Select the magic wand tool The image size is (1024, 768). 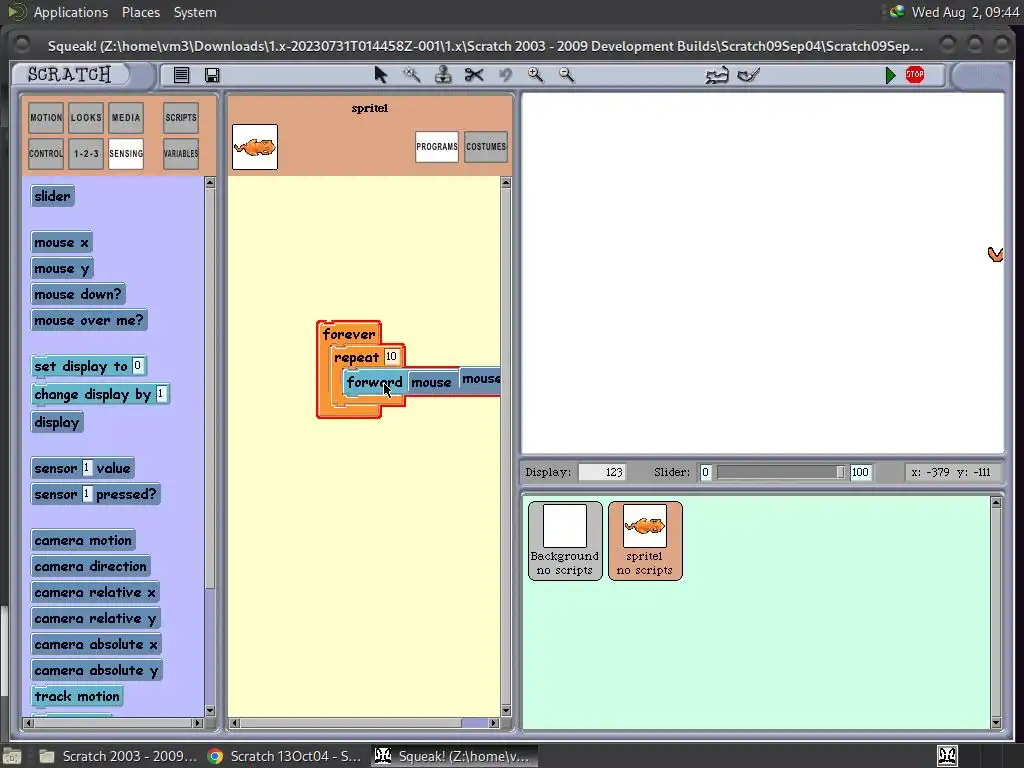pos(411,74)
